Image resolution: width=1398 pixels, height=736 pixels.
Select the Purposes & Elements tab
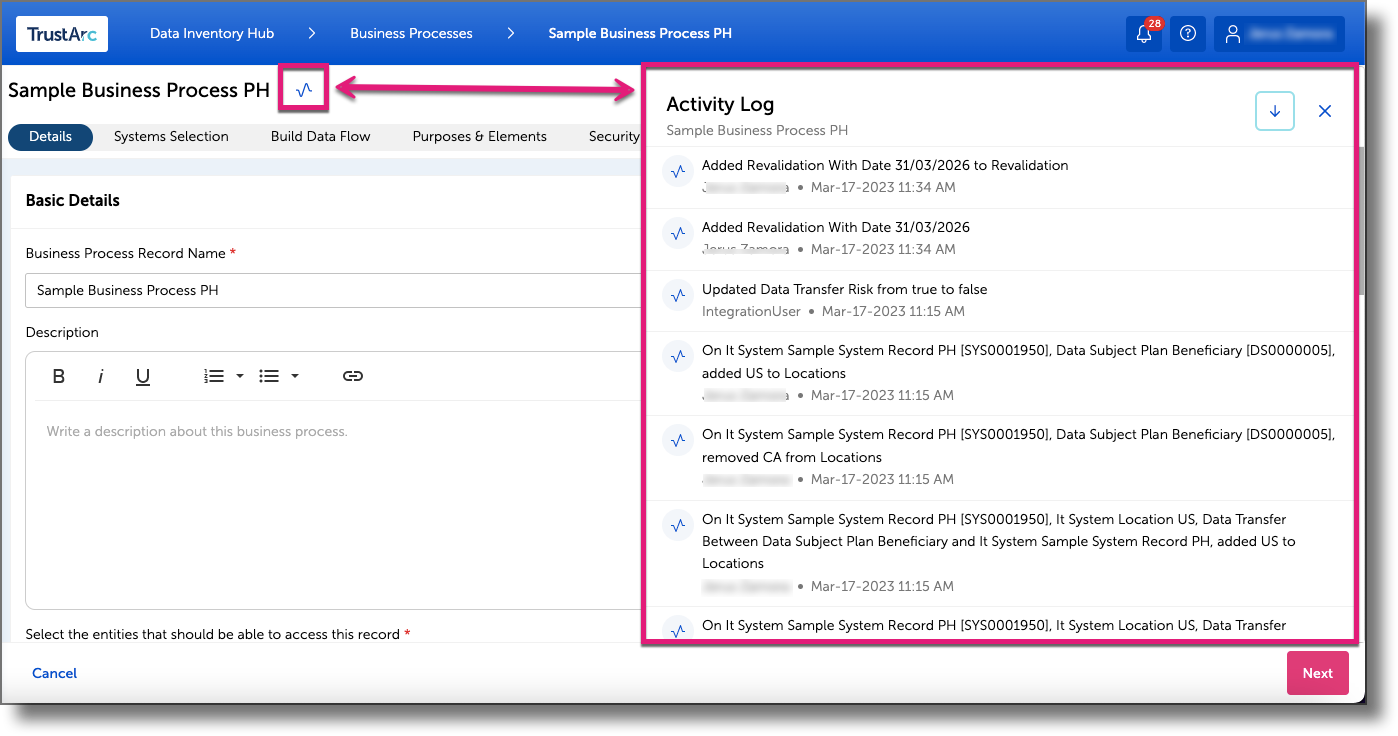tap(479, 136)
